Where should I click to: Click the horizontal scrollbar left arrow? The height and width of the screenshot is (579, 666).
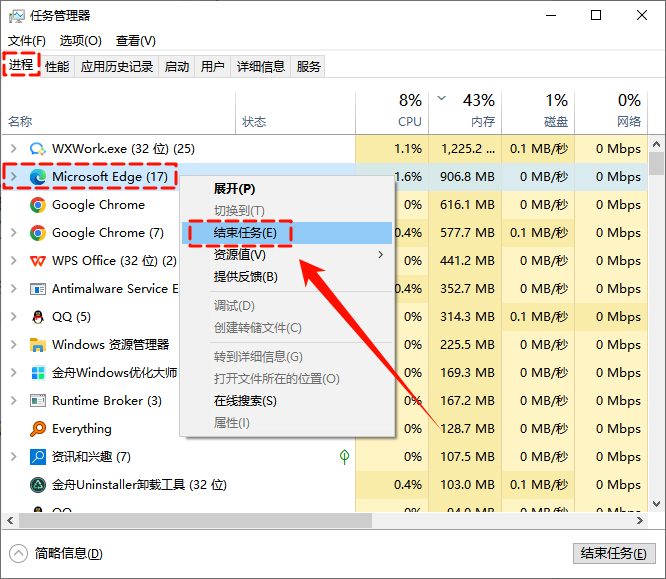pyautogui.click(x=10, y=521)
